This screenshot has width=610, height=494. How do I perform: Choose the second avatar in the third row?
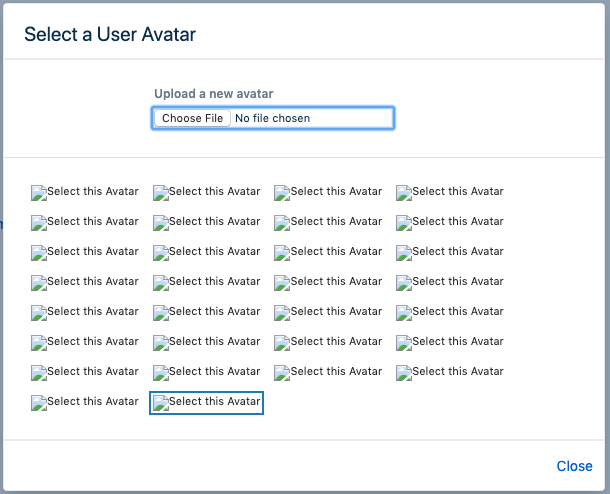point(207,252)
